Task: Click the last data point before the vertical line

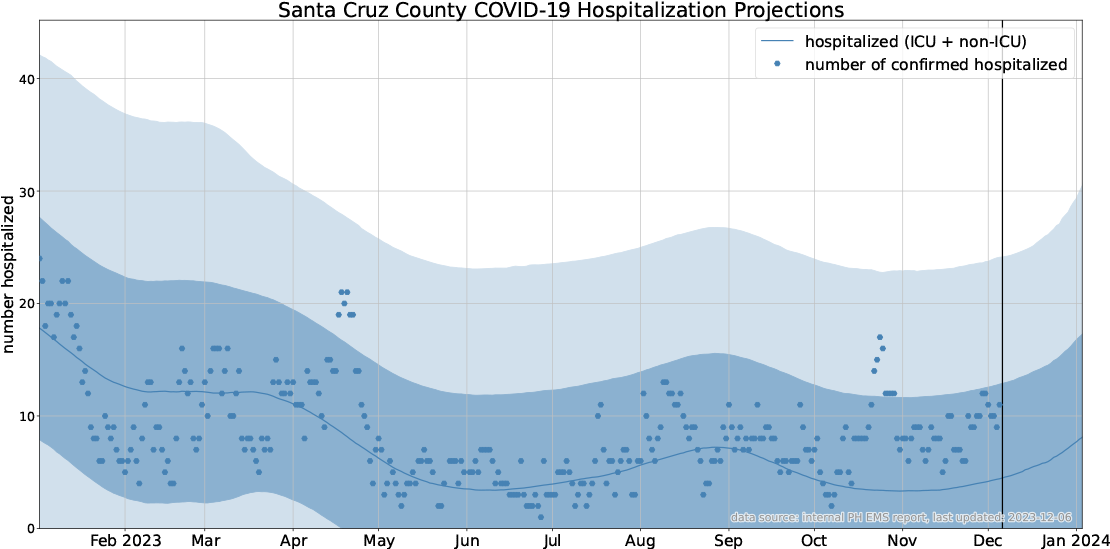Action: click(x=998, y=405)
